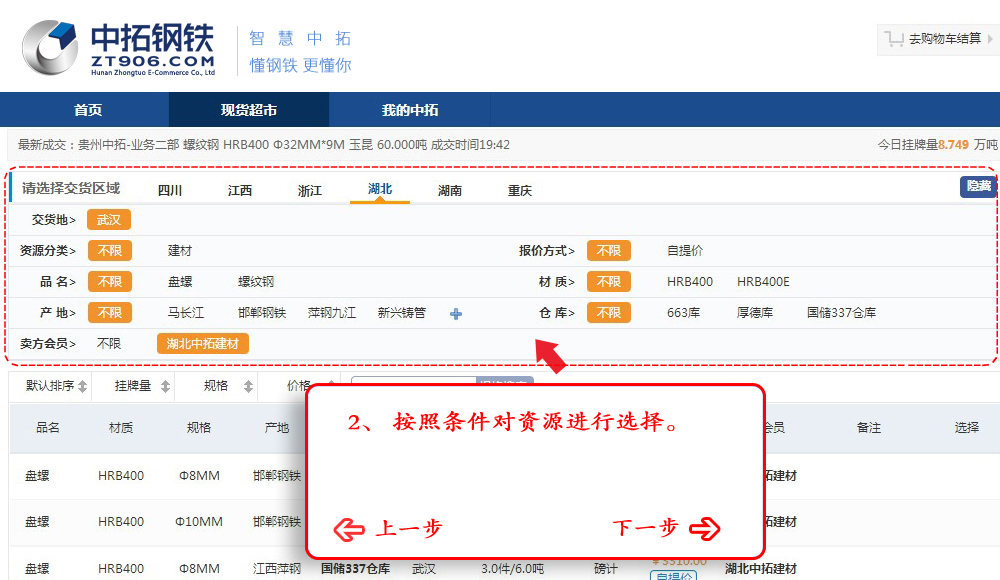Screen dimensions: 1000x580
Task: Click the 下一步 right arrow icon
Action: [x=704, y=528]
